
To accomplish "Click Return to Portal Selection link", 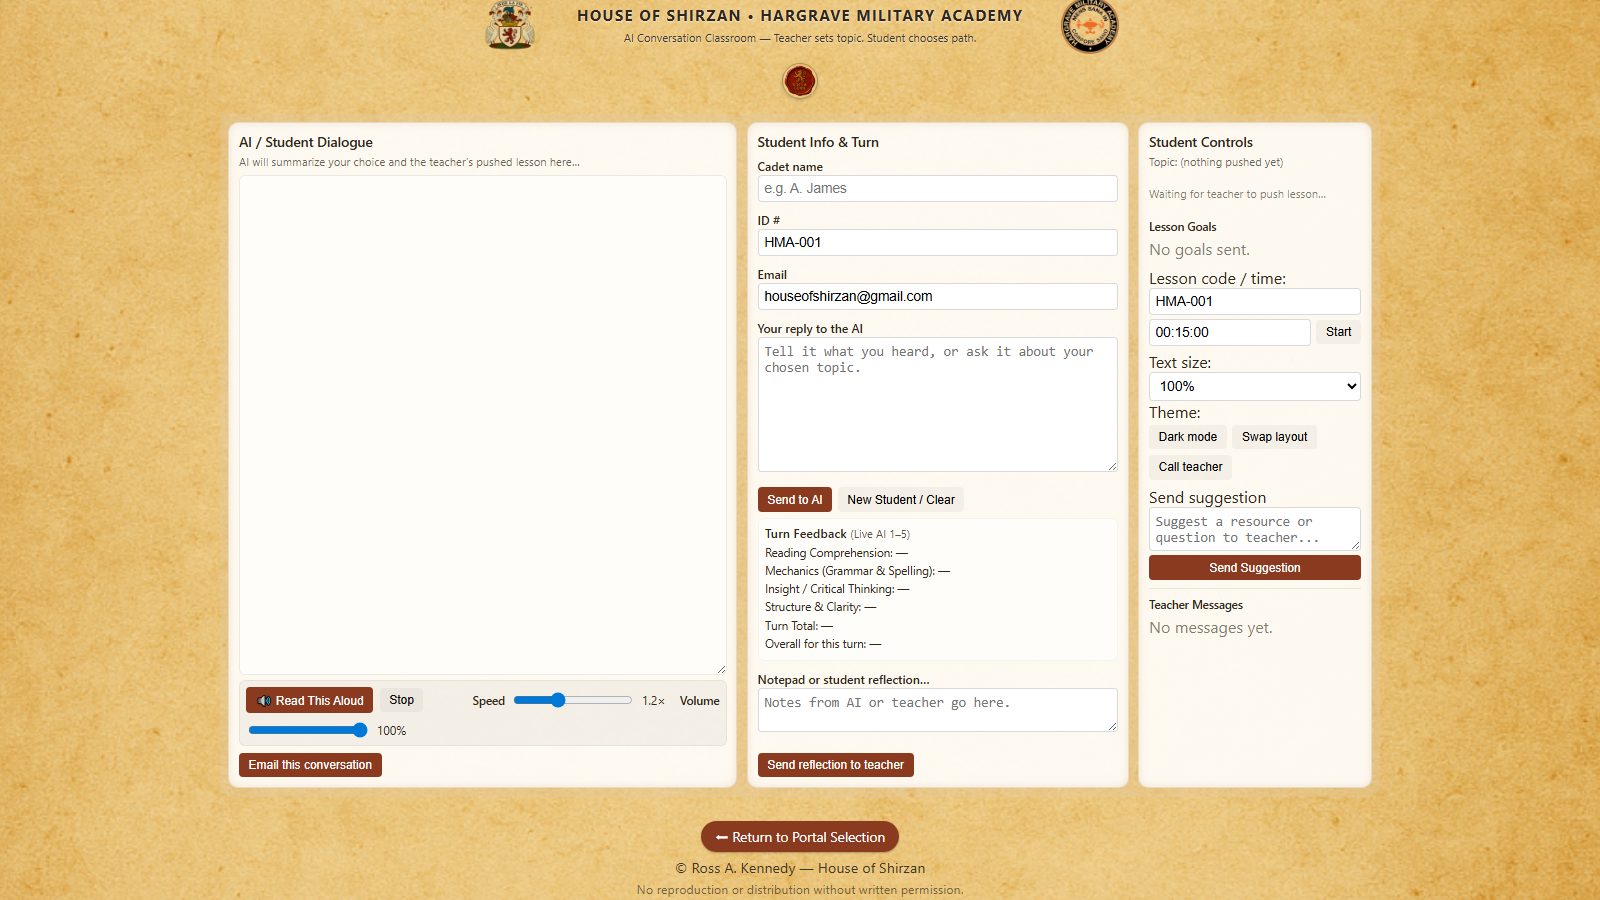I will [x=800, y=837].
